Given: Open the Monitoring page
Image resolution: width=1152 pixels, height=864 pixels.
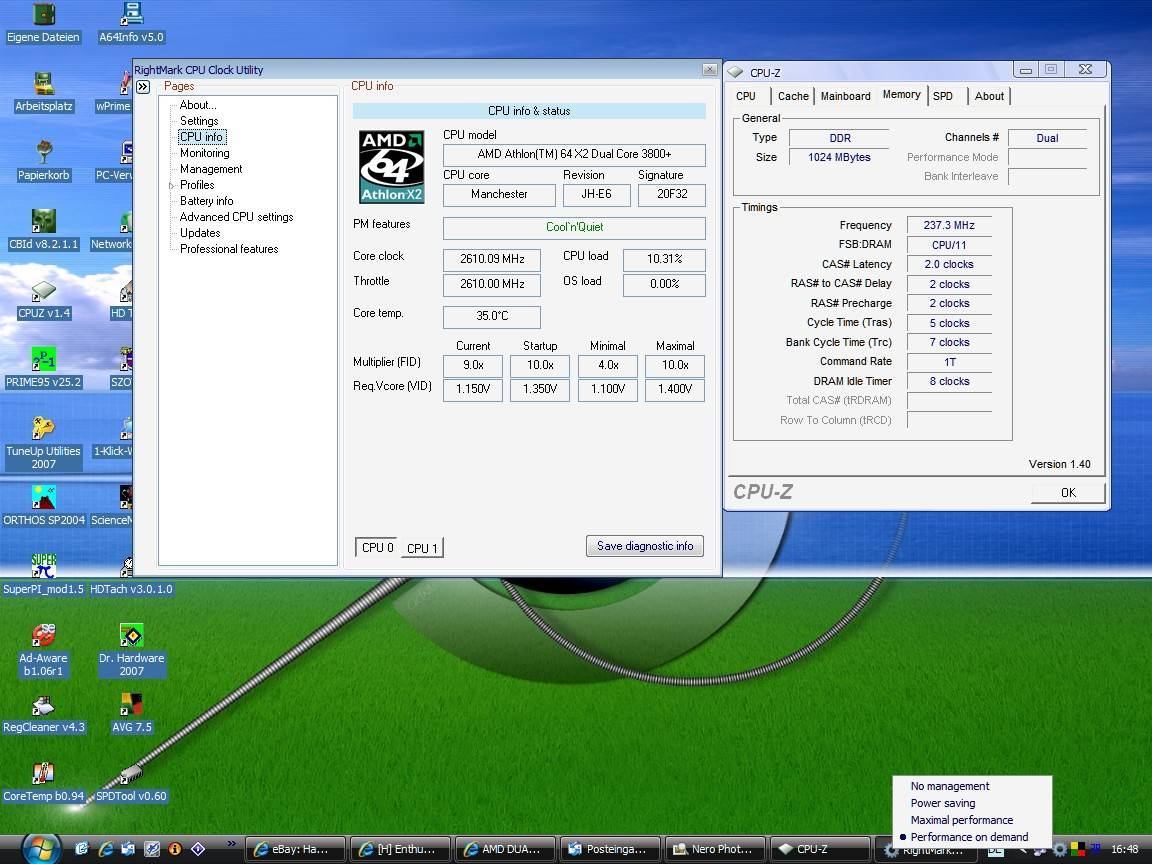Looking at the screenshot, I should (204, 154).
